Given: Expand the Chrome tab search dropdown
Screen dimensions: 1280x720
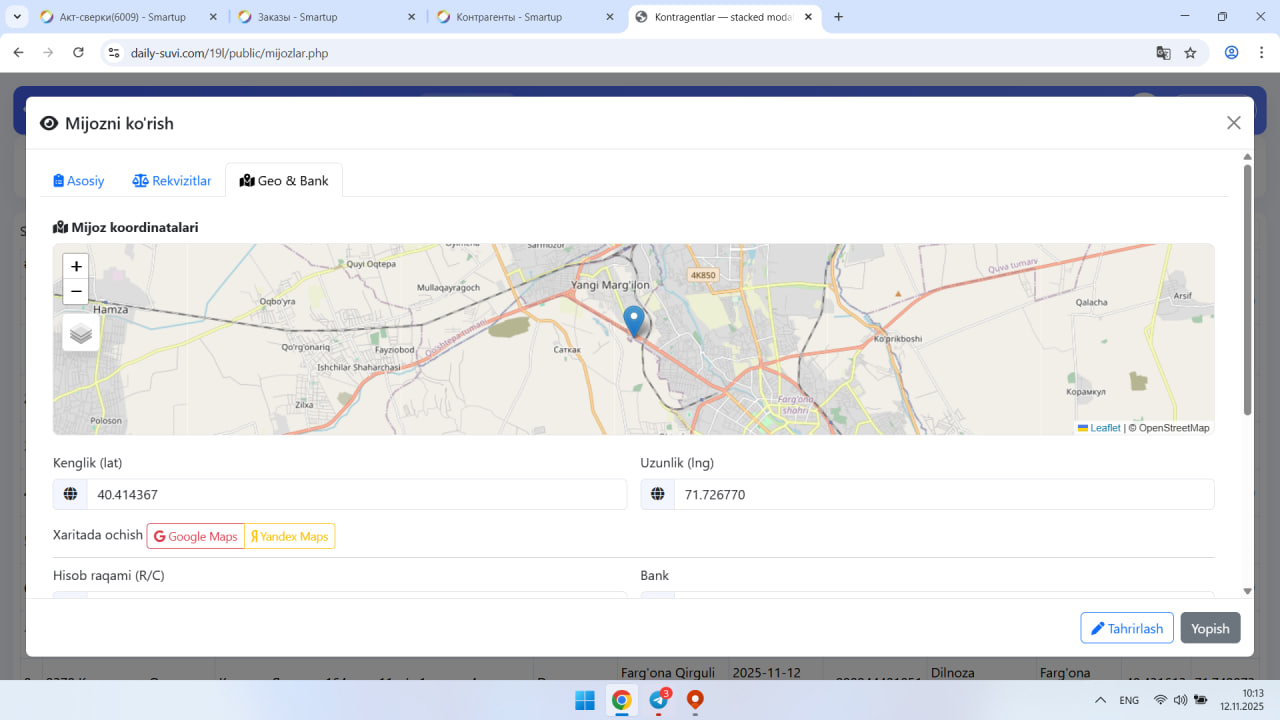Looking at the screenshot, I should 18,17.
